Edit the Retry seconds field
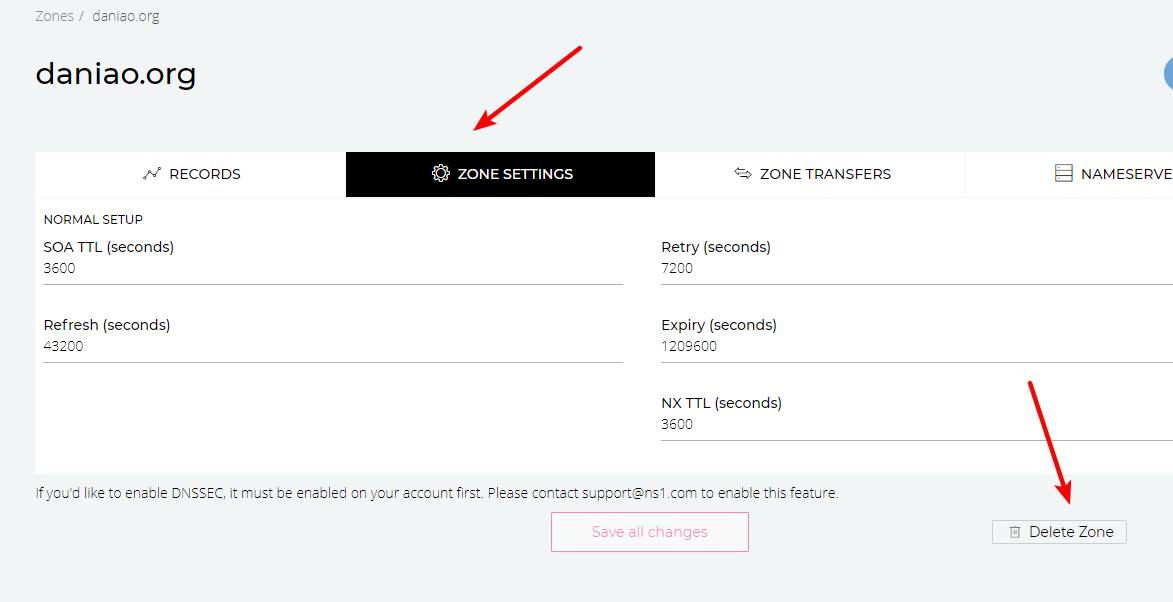Viewport: 1173px width, 602px height. pos(917,268)
